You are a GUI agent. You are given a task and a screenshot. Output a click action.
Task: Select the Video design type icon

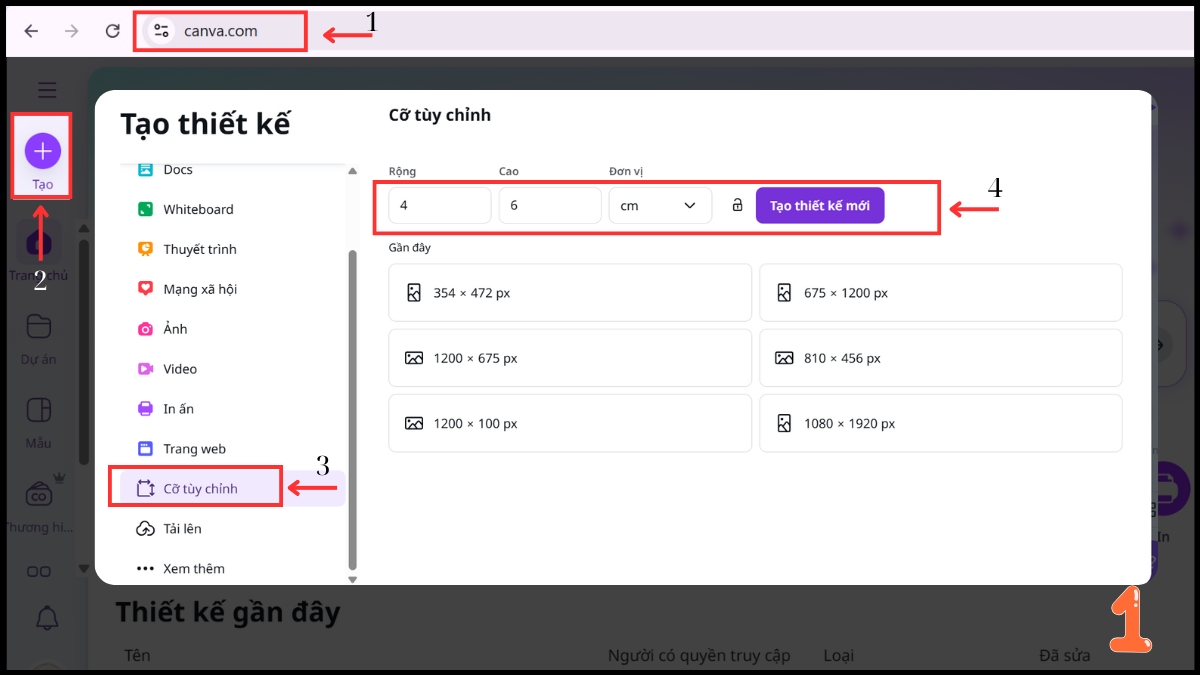[x=145, y=369]
